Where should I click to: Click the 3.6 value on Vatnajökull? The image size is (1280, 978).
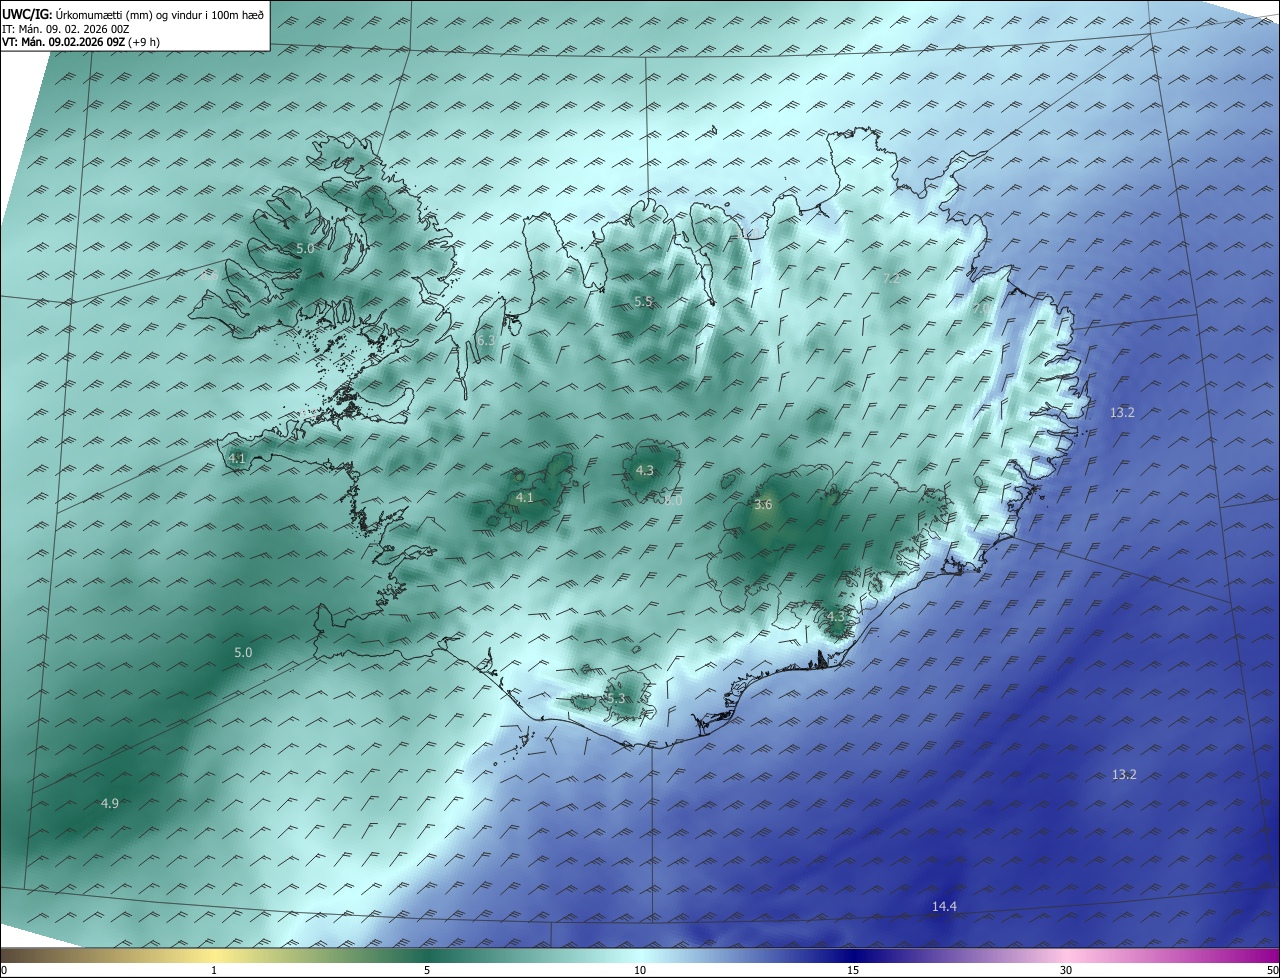(x=763, y=505)
